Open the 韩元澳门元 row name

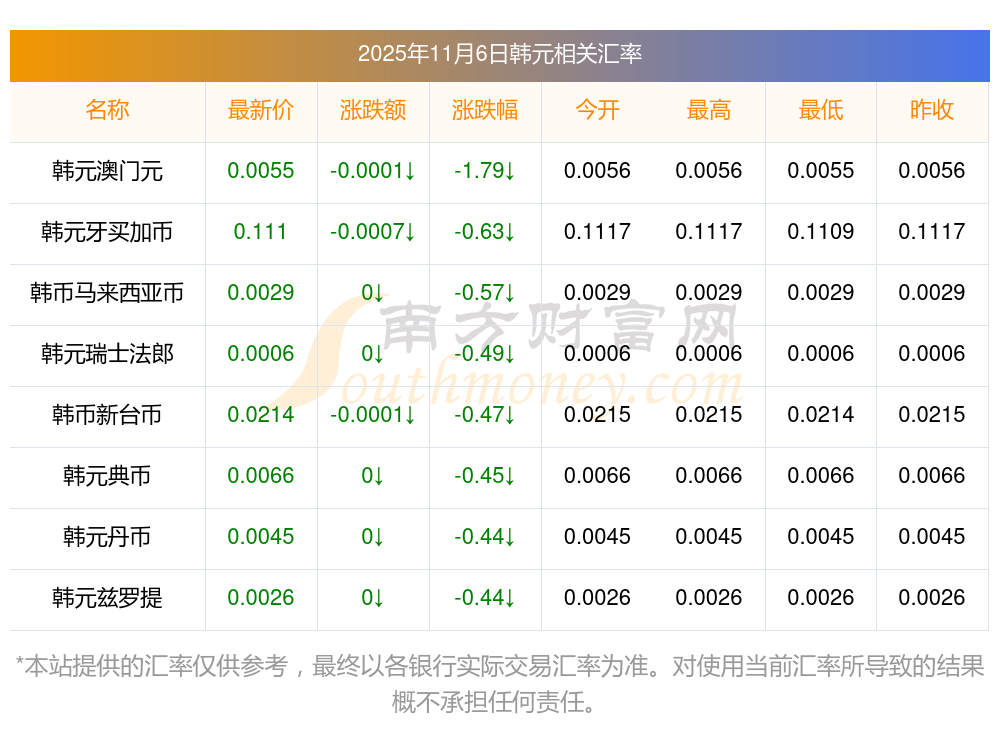107,171
